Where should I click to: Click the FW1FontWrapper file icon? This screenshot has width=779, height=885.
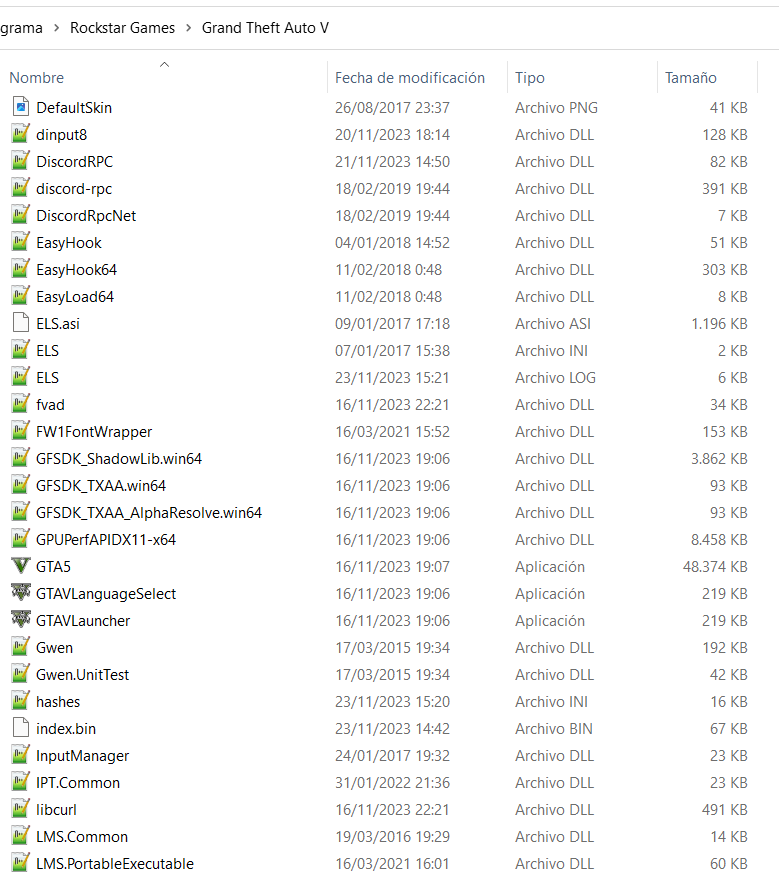21,431
